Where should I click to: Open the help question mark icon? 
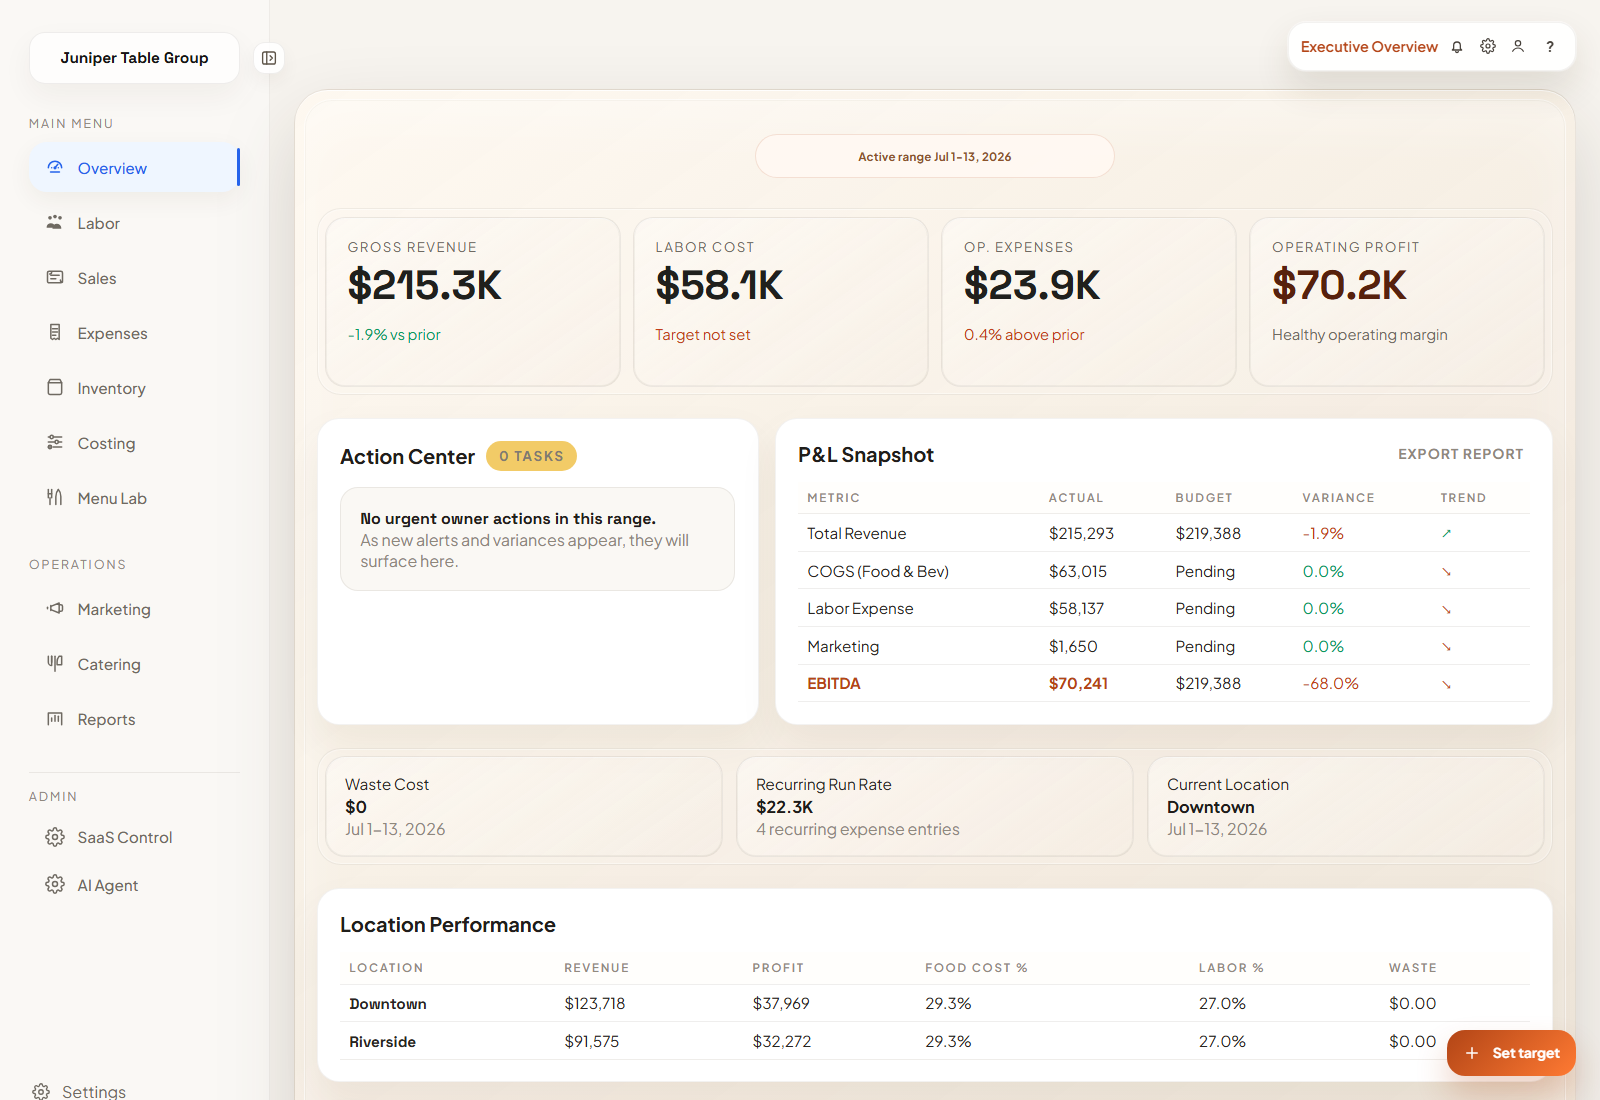(1550, 47)
